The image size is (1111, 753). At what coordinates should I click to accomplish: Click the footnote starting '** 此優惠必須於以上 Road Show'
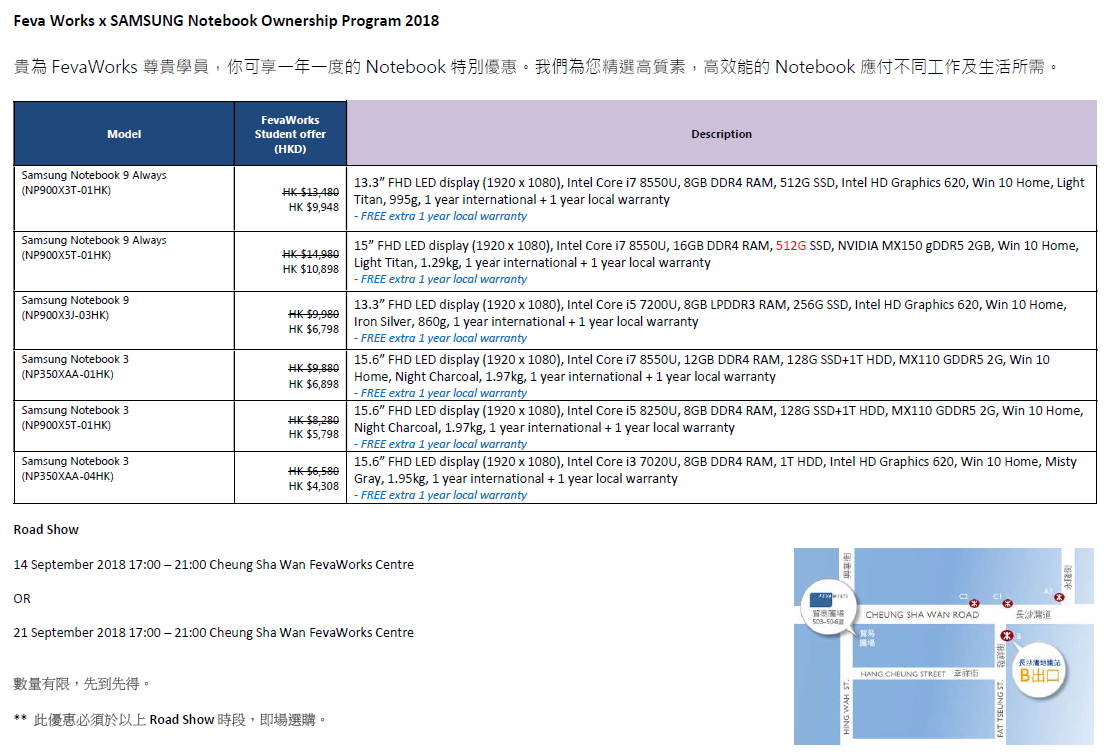pos(170,720)
